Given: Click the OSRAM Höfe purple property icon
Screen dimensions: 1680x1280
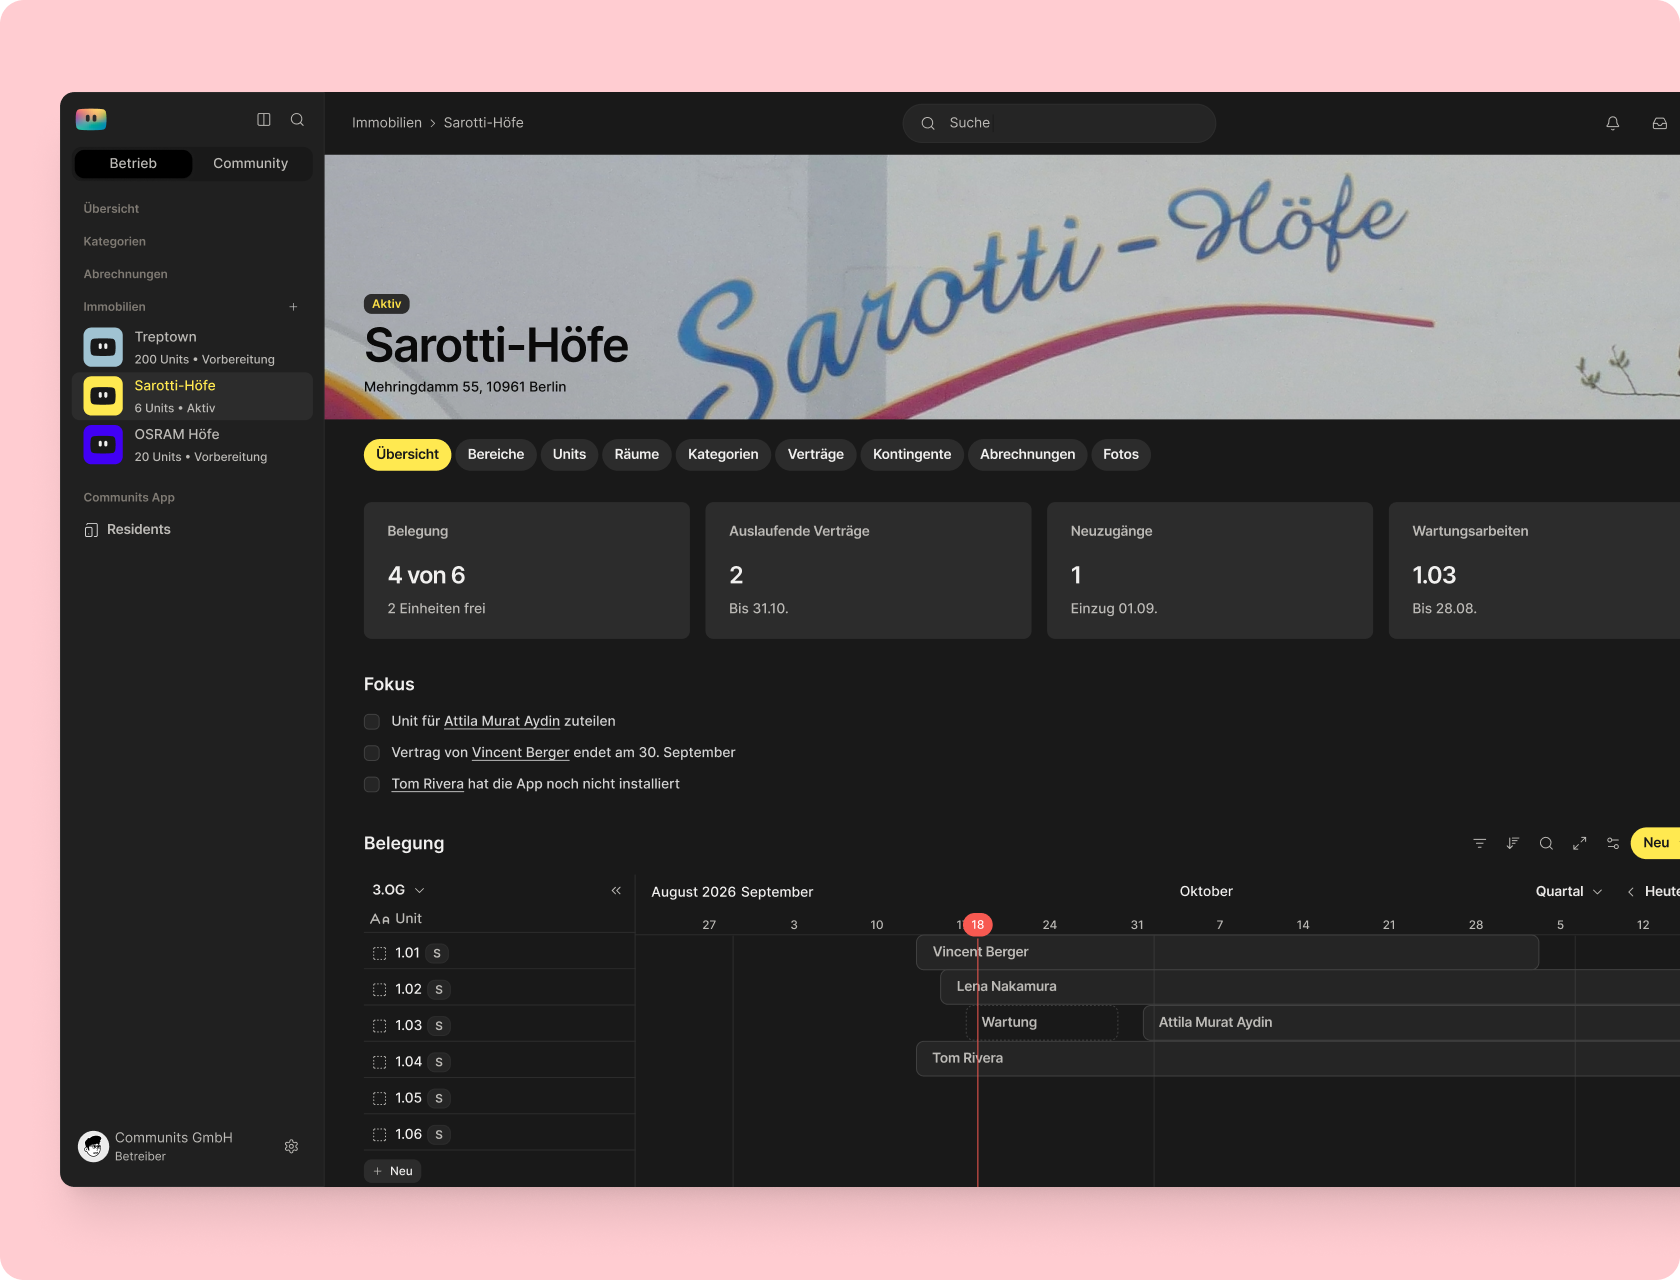Looking at the screenshot, I should pos(103,444).
